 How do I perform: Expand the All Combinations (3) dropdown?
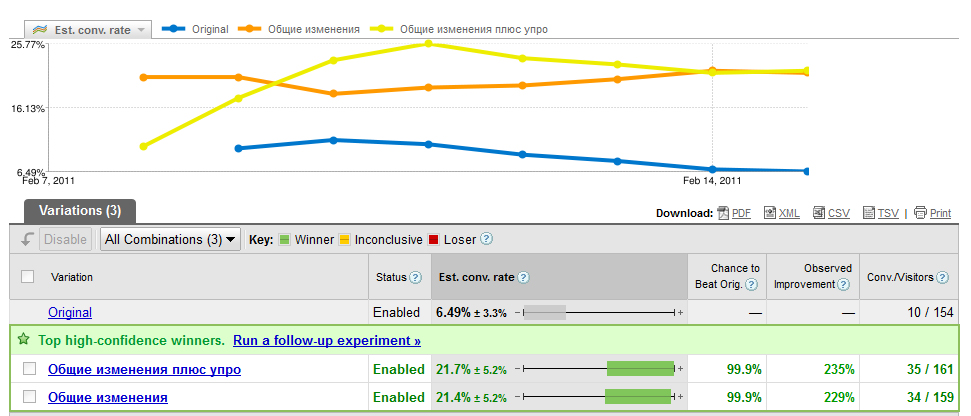click(x=170, y=240)
